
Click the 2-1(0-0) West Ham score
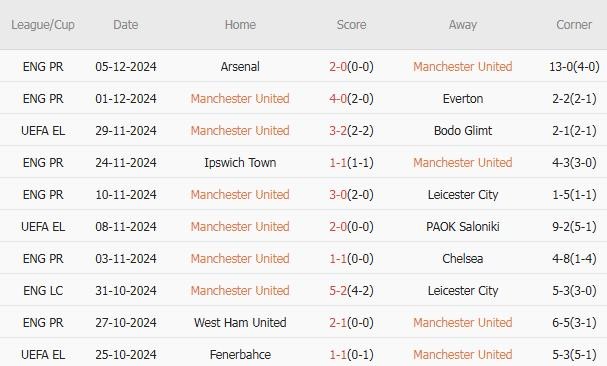[x=351, y=323]
